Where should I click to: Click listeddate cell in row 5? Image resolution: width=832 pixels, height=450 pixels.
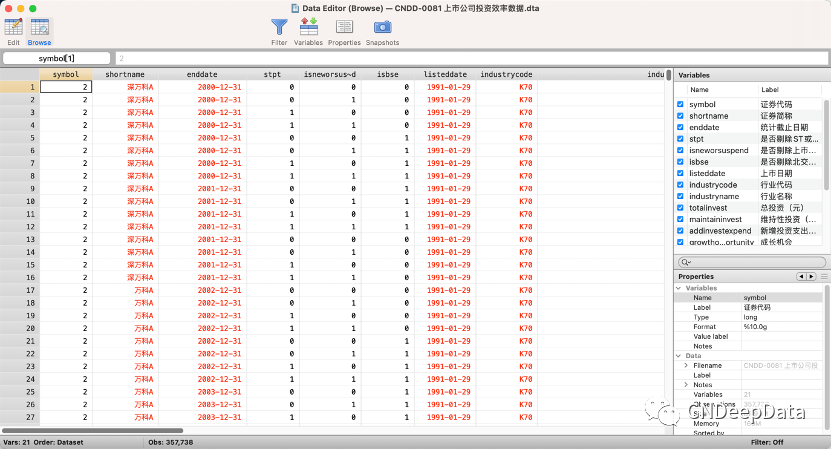(x=445, y=138)
